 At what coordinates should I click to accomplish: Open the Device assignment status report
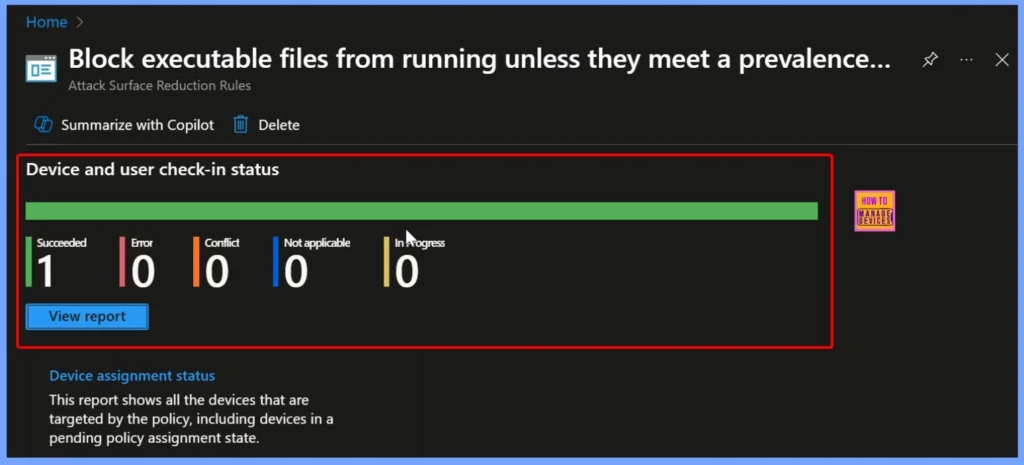pyautogui.click(x=132, y=376)
